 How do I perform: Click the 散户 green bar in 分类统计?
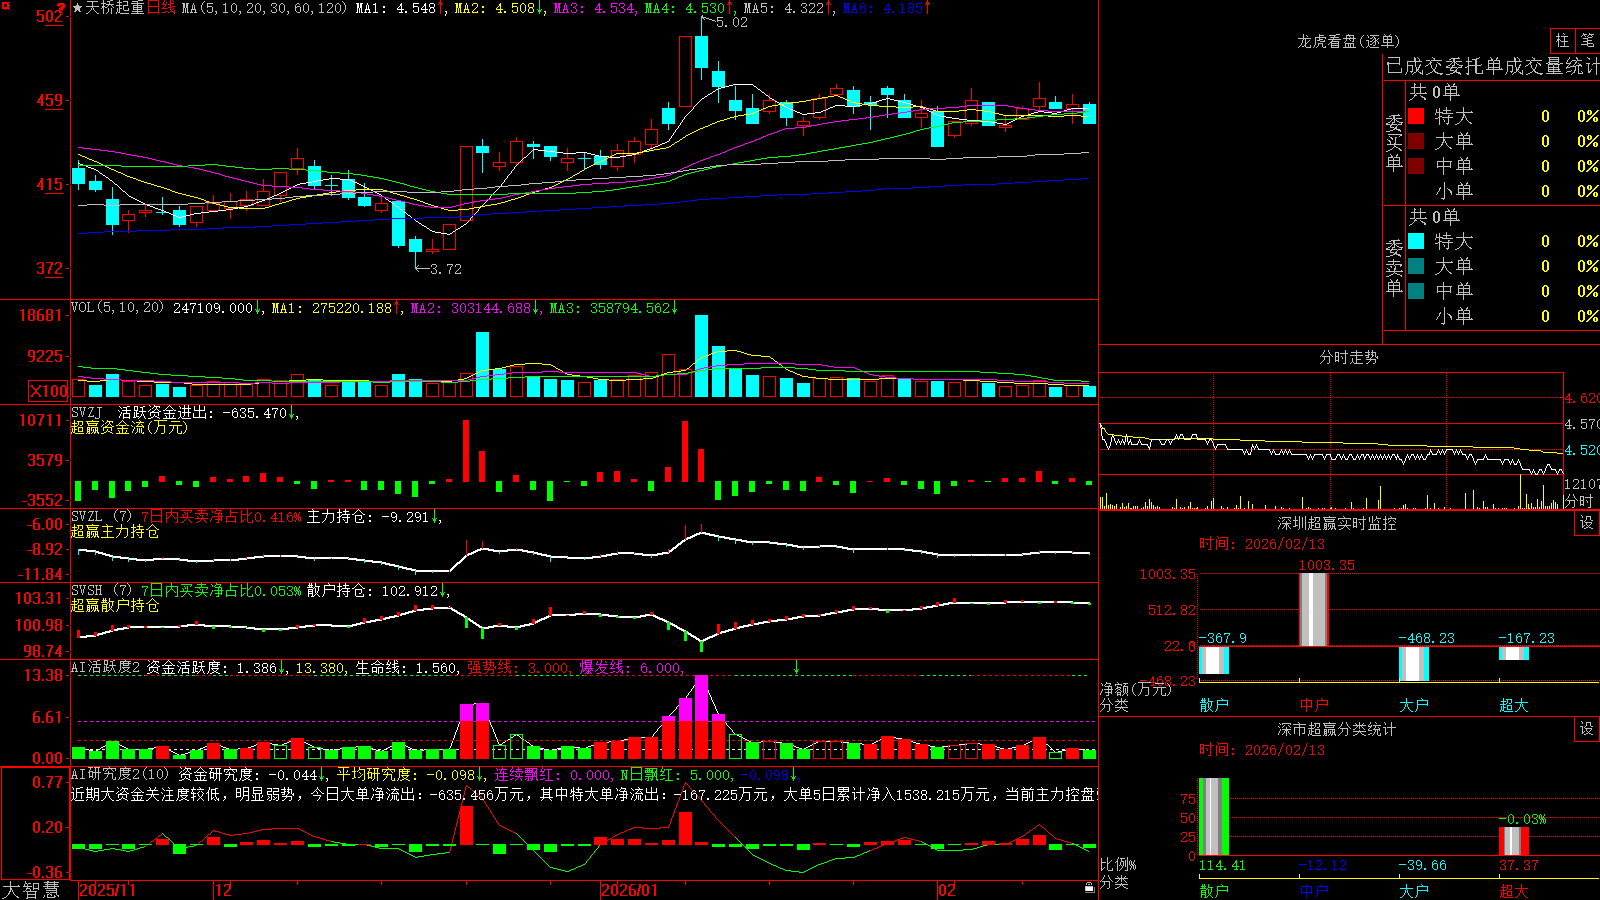click(x=1214, y=817)
